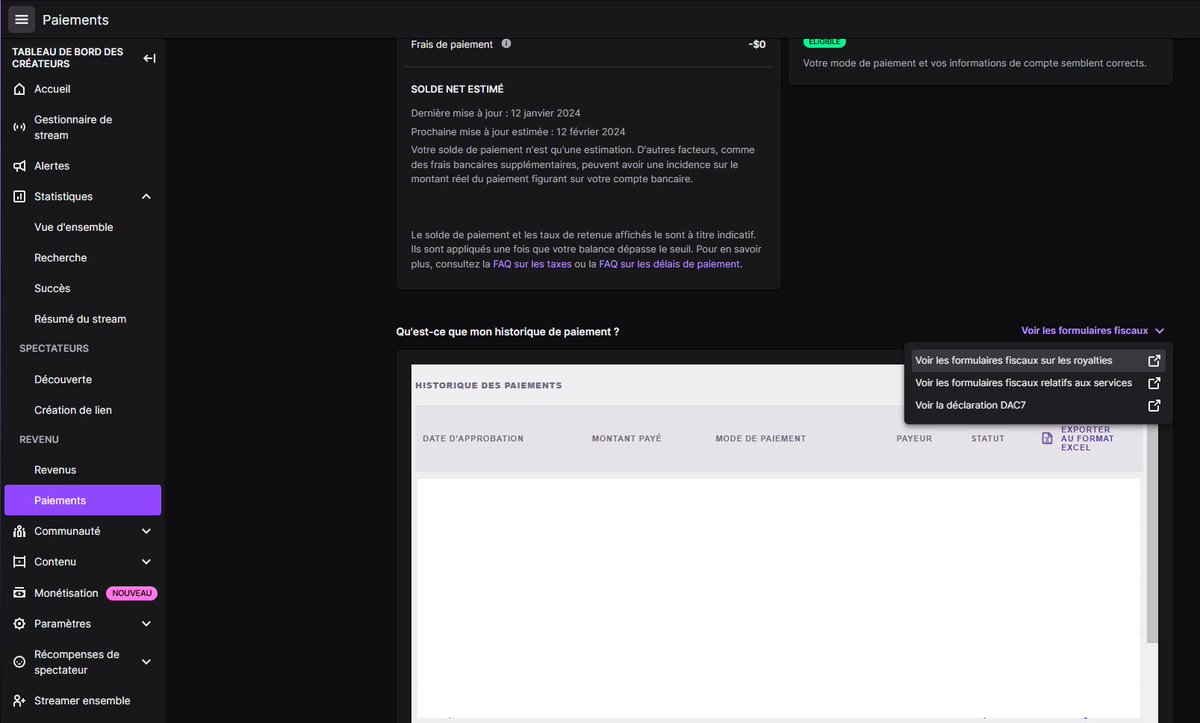Click the Excel export file icon
The height and width of the screenshot is (723, 1200).
[1047, 439]
